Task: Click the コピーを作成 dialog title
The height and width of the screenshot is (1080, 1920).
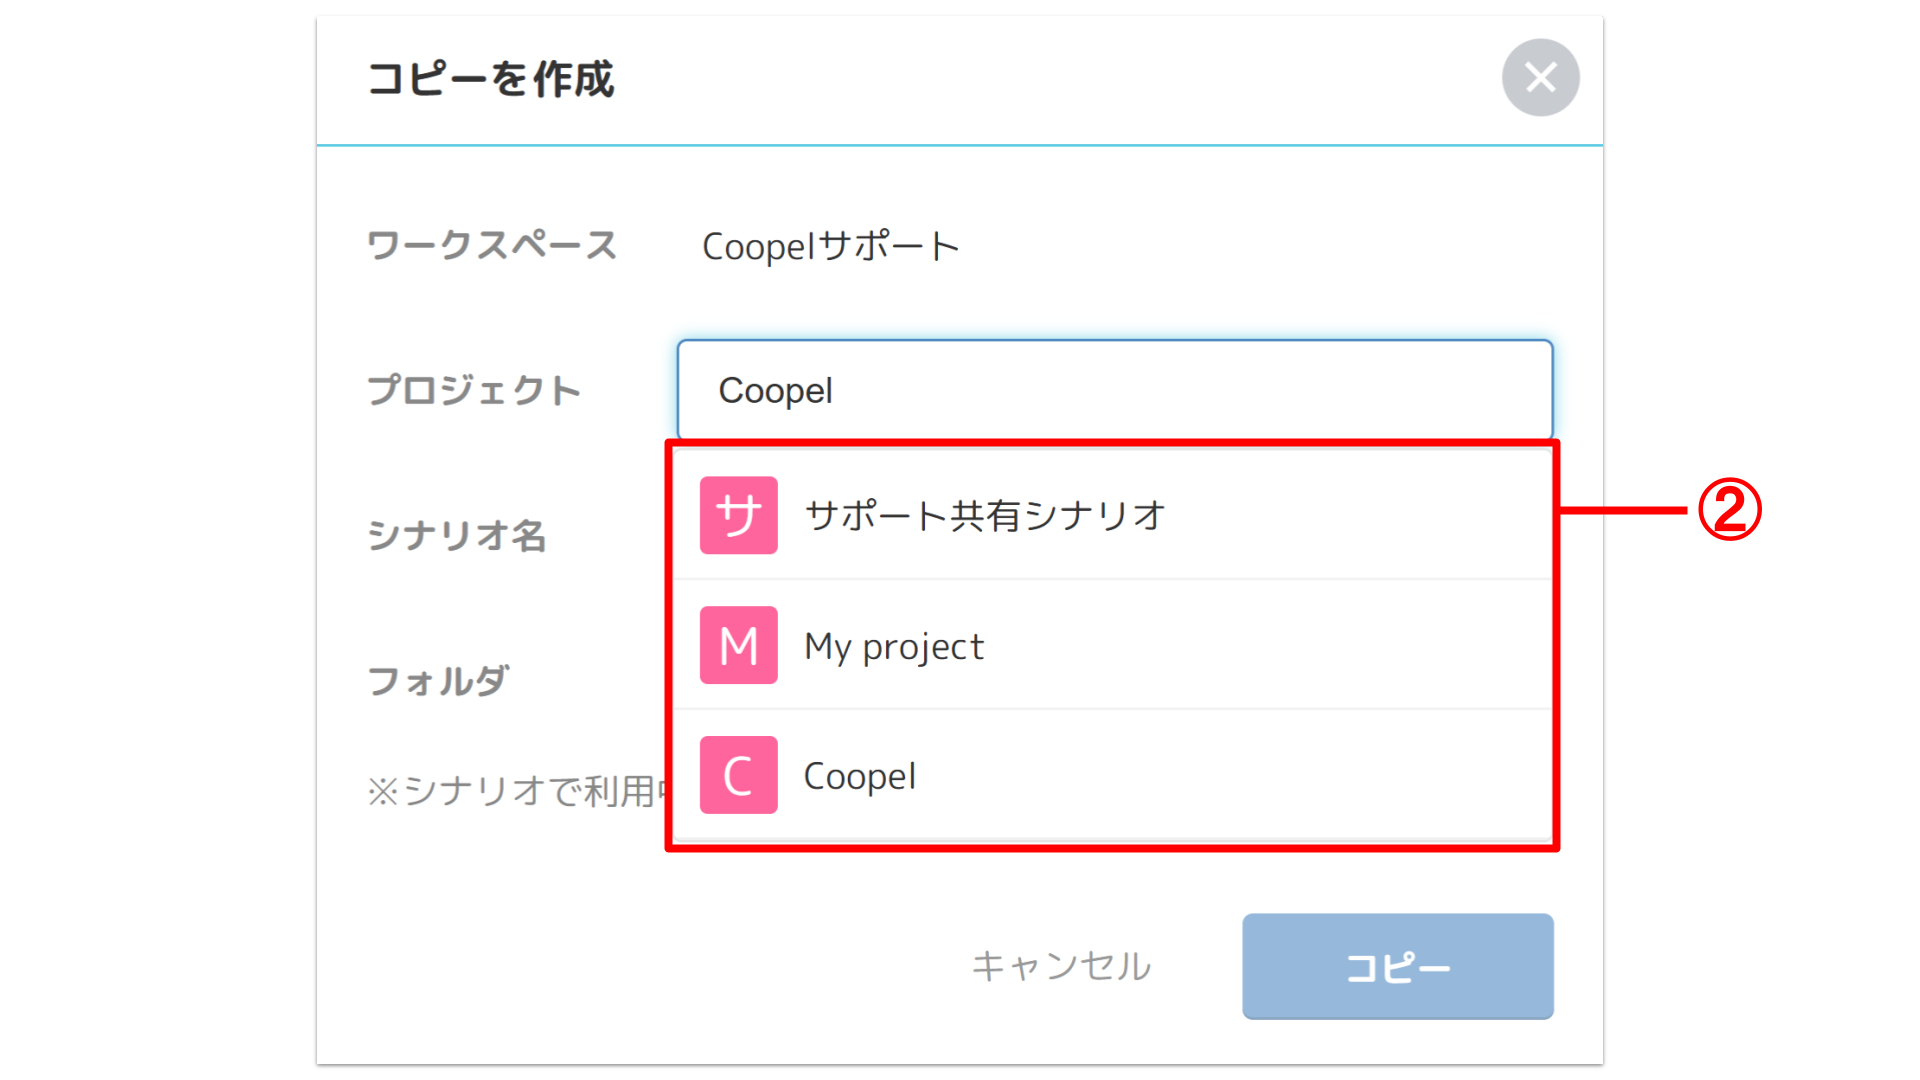Action: (490, 79)
